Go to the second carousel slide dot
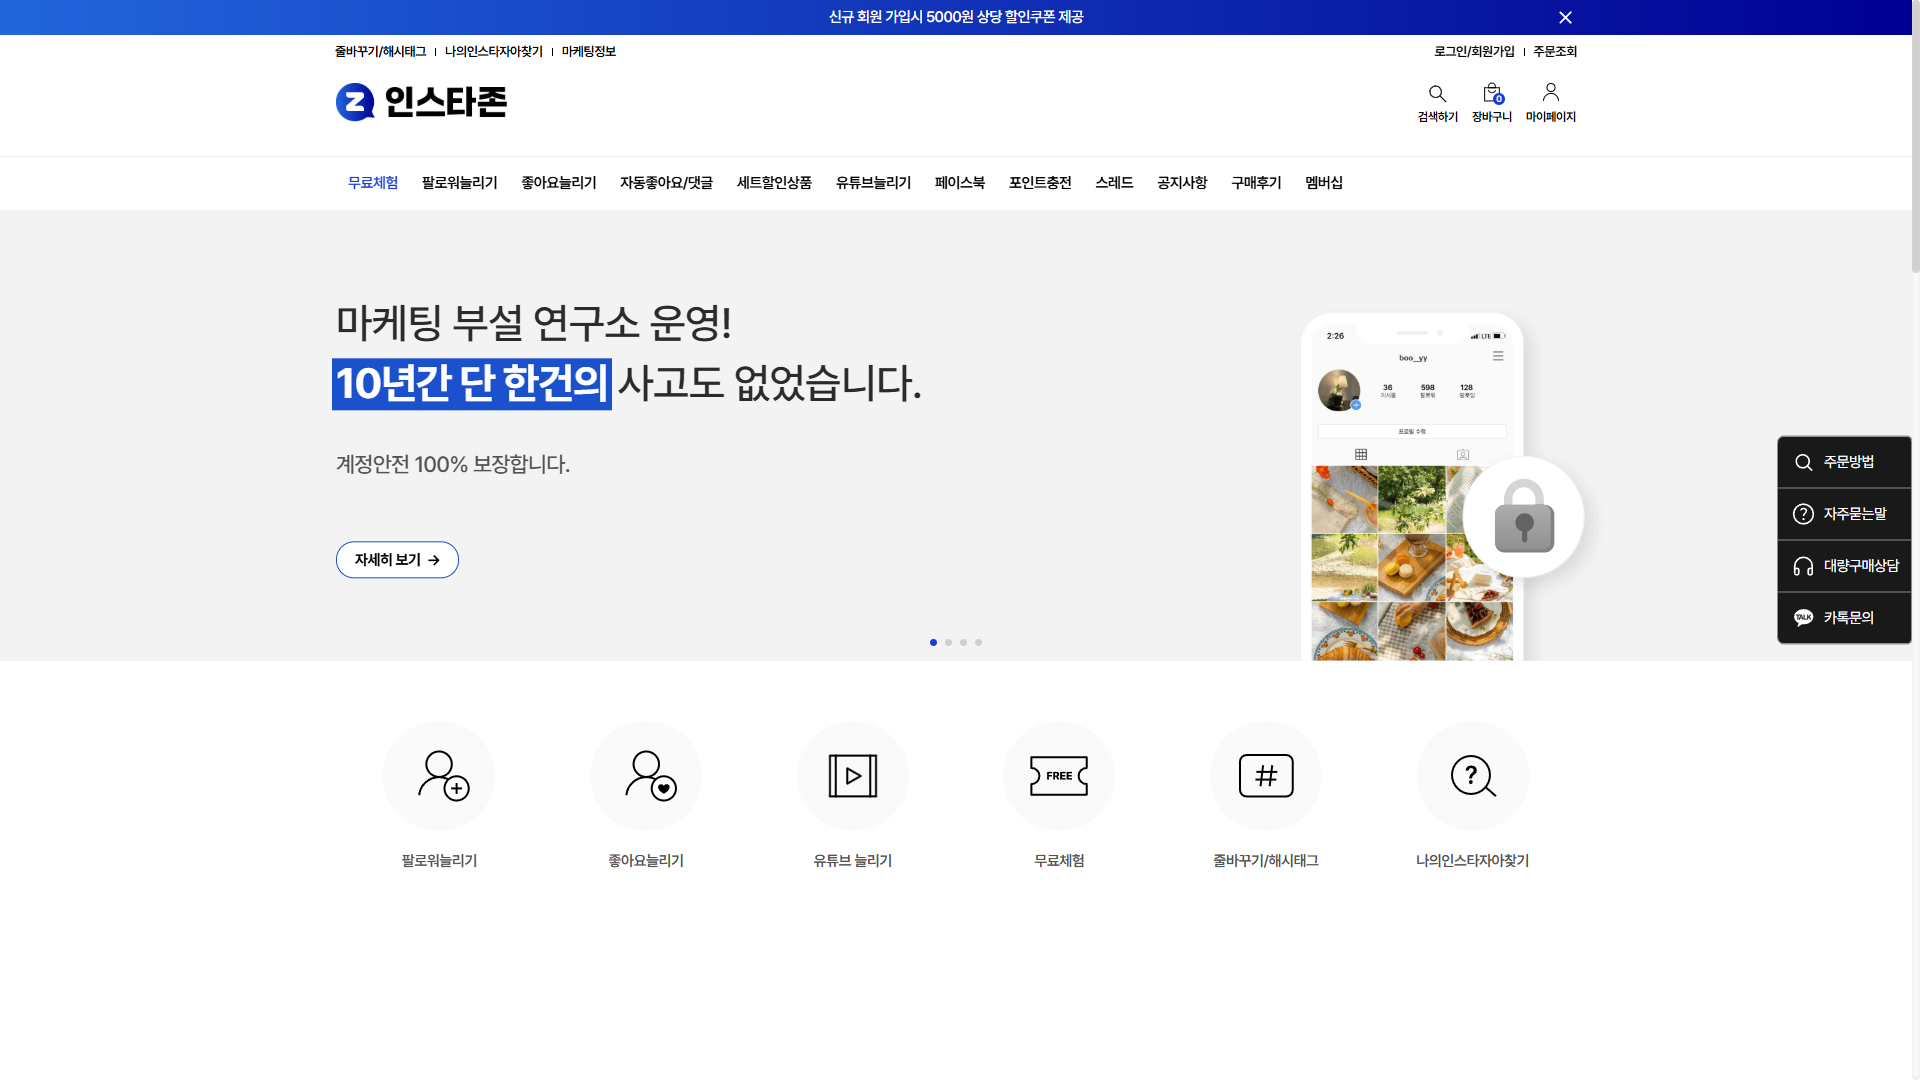Image resolution: width=1920 pixels, height=1080 pixels. click(948, 643)
